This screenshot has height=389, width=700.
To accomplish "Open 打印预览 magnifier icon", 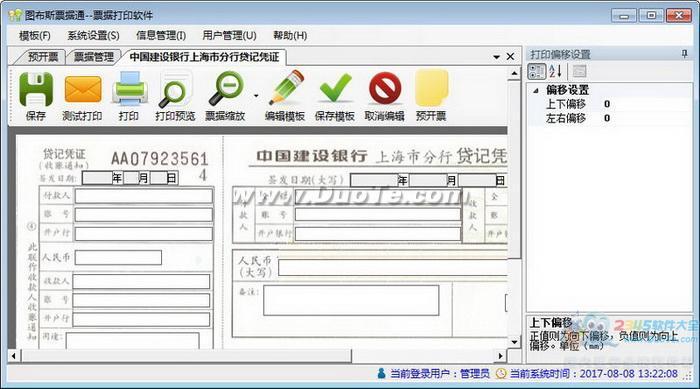I will [x=175, y=89].
